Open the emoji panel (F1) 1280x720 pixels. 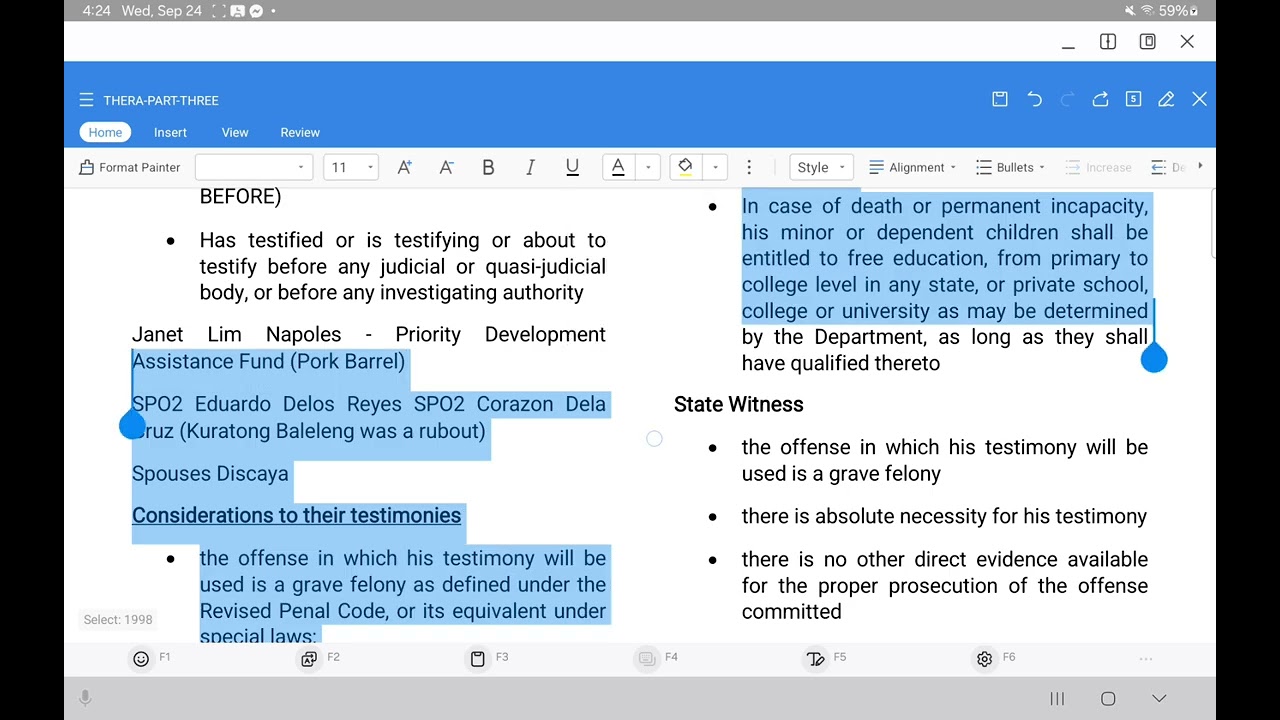click(x=141, y=658)
